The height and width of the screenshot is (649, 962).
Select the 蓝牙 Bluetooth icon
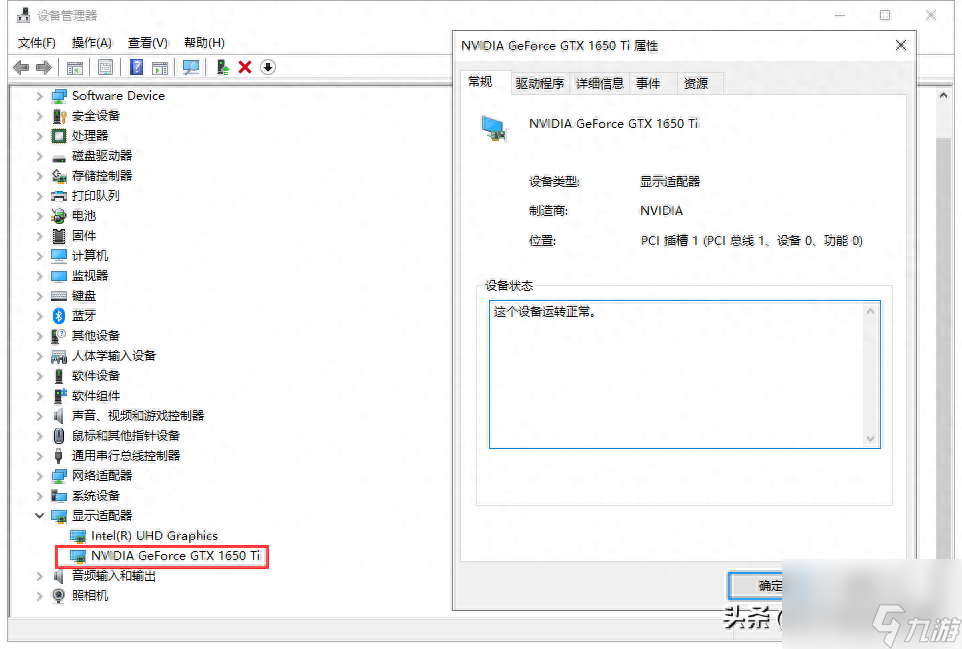click(59, 316)
